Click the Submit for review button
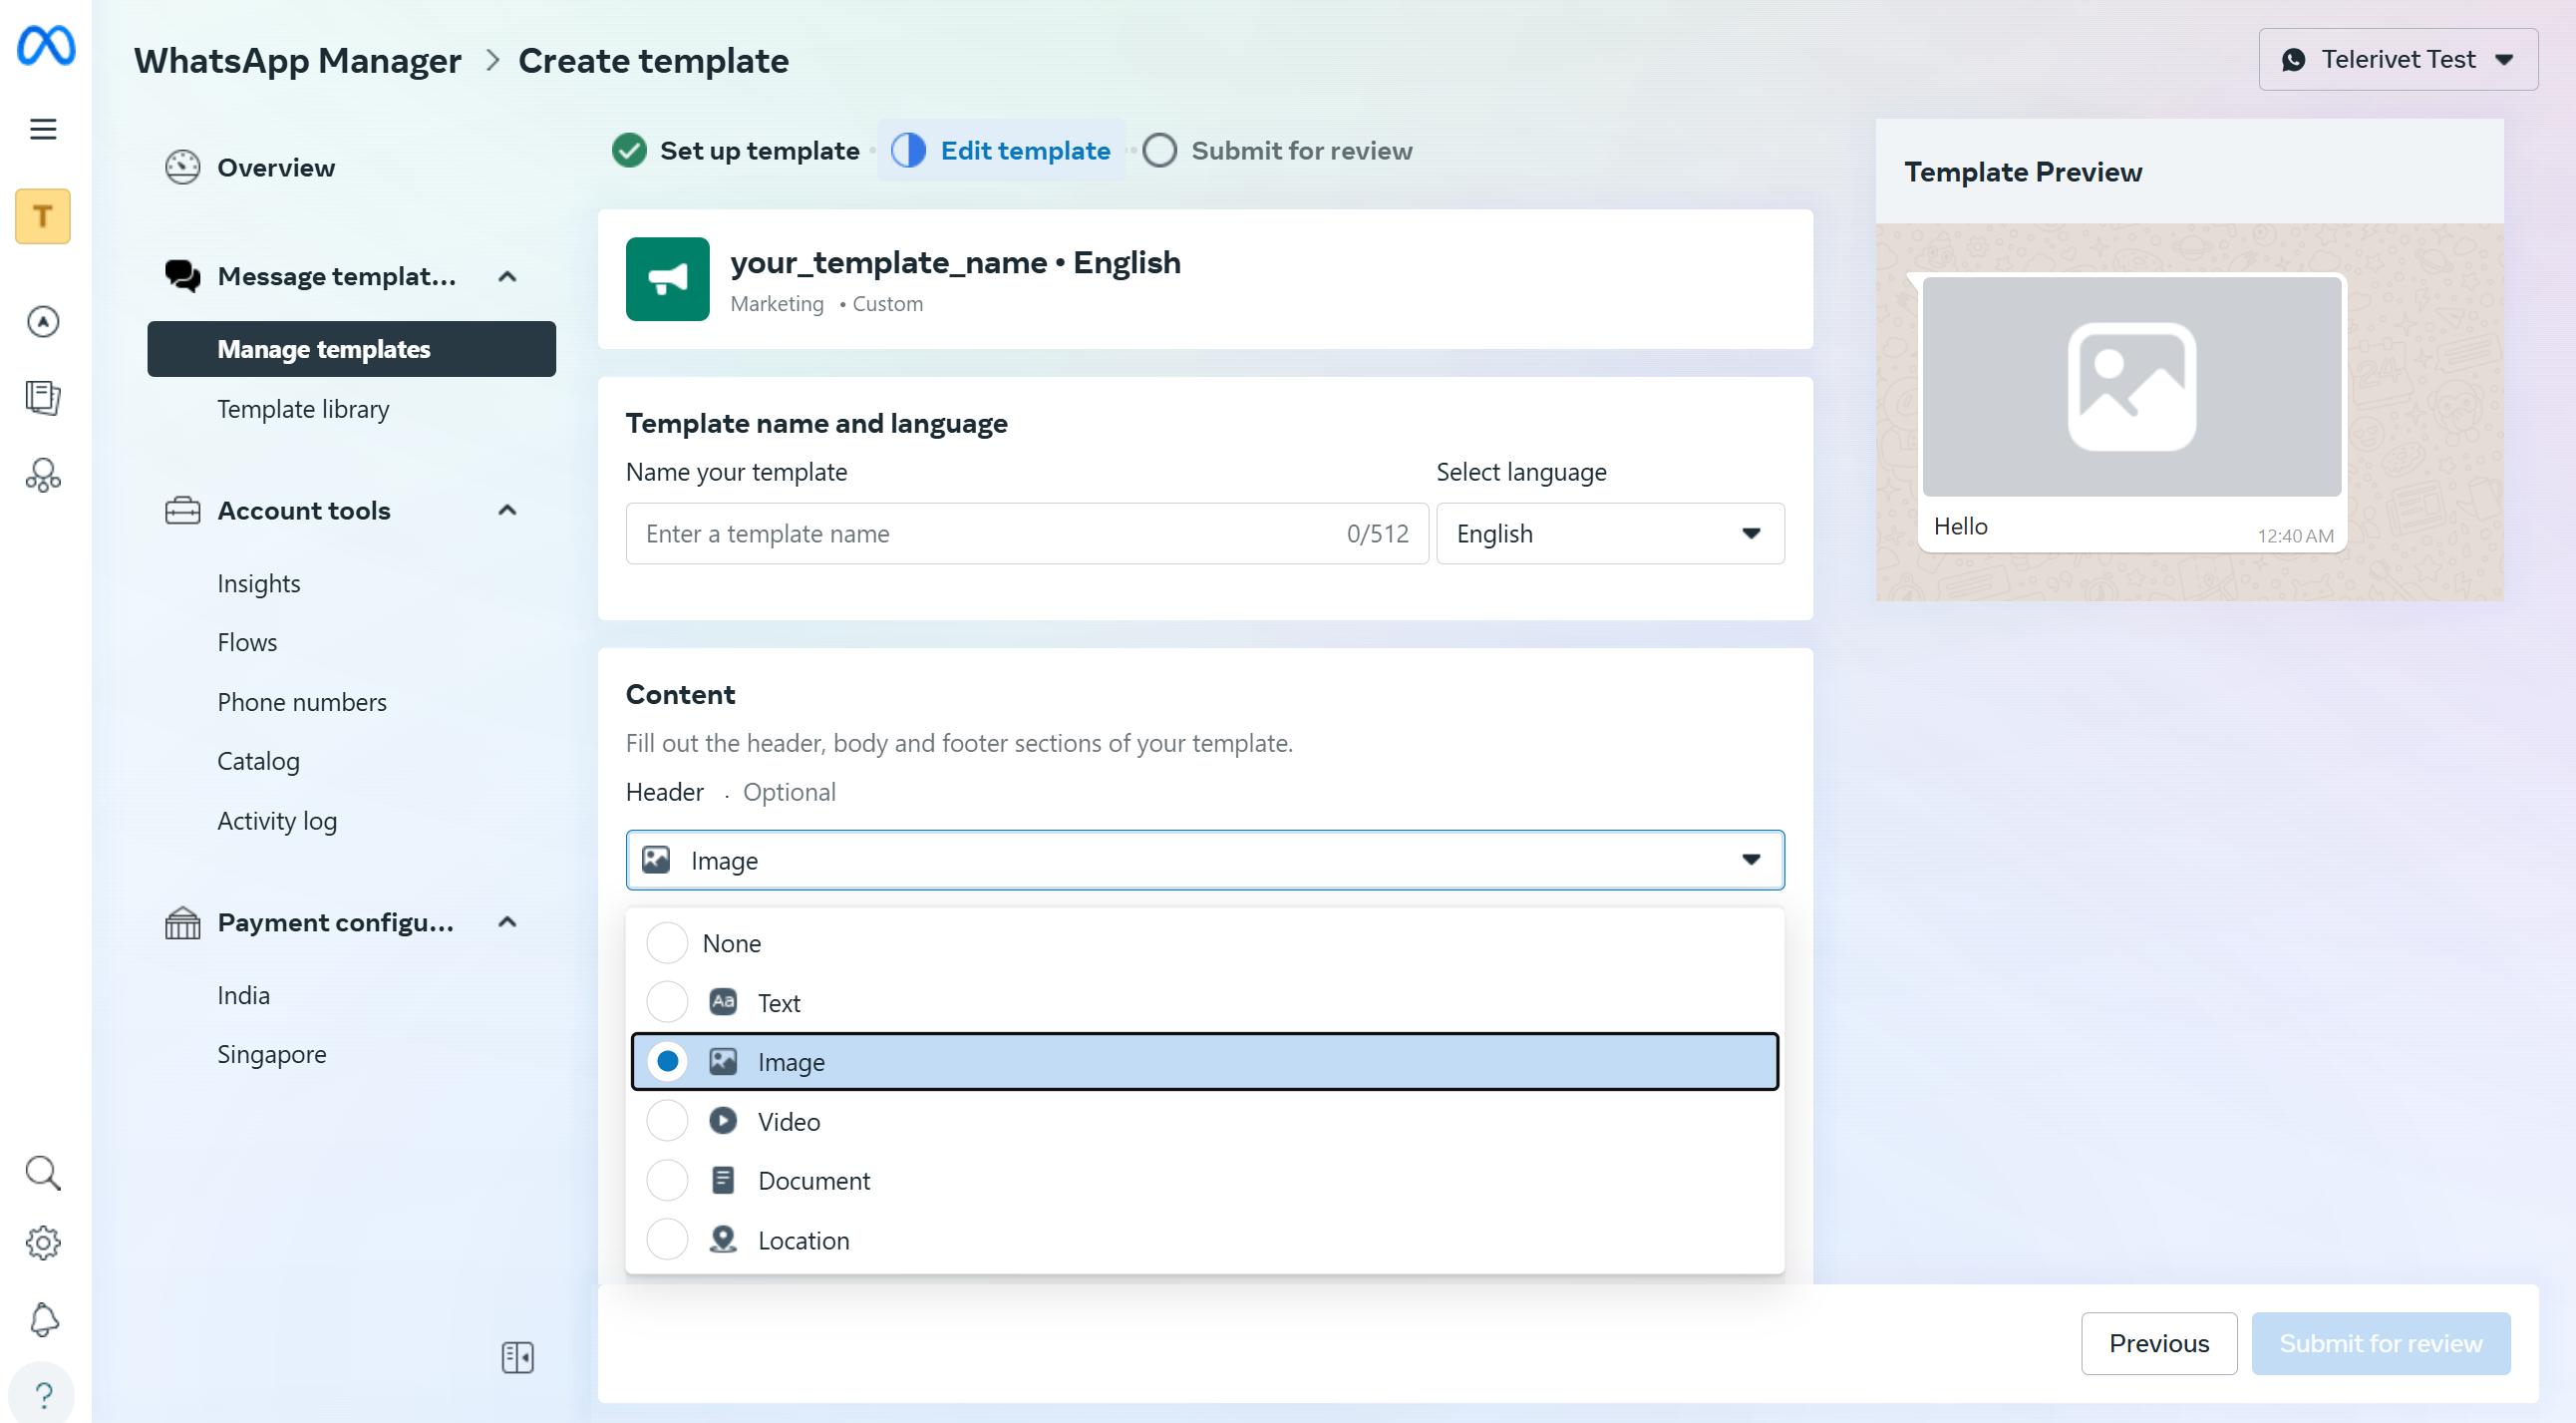The height and width of the screenshot is (1423, 2576). (x=2380, y=1342)
